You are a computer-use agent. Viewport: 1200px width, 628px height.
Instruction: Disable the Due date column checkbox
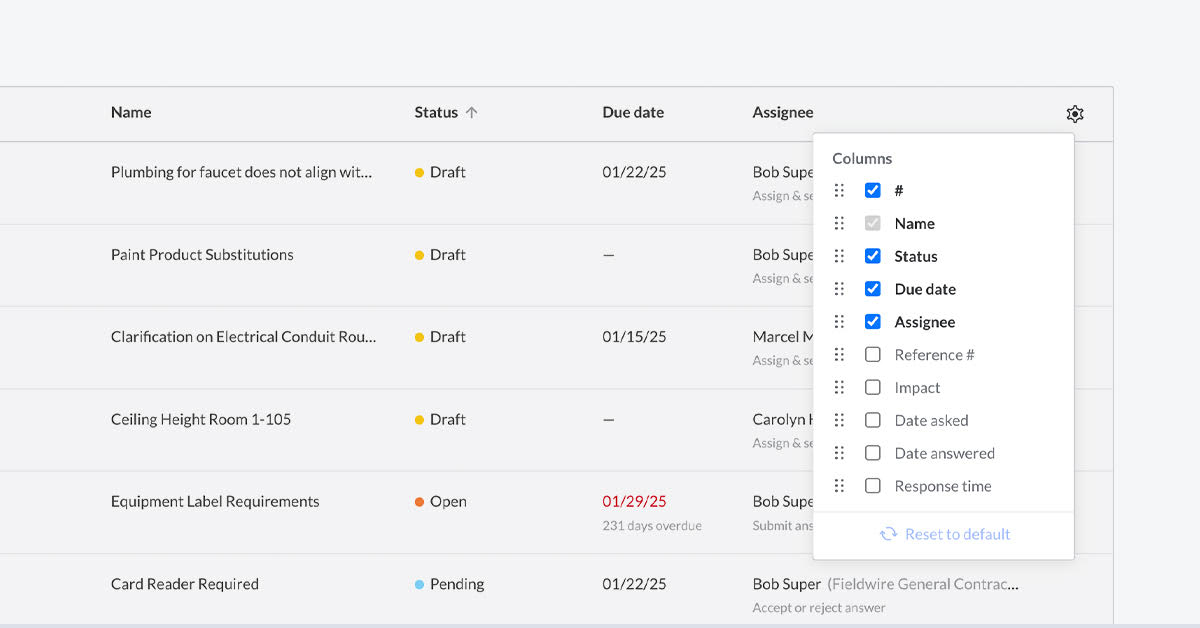click(x=873, y=289)
